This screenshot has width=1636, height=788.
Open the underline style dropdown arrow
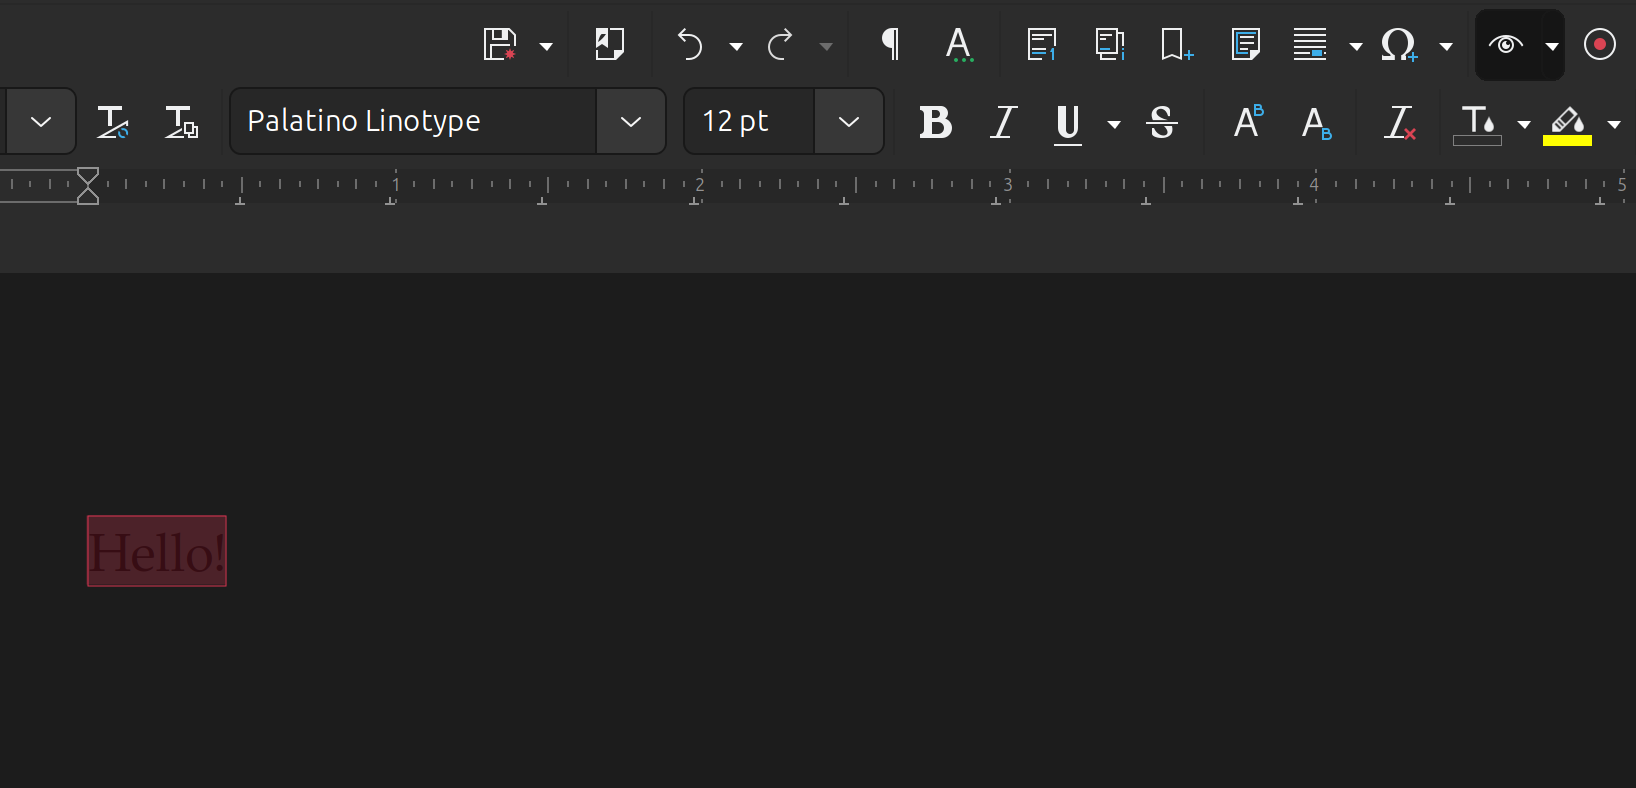click(x=1114, y=124)
